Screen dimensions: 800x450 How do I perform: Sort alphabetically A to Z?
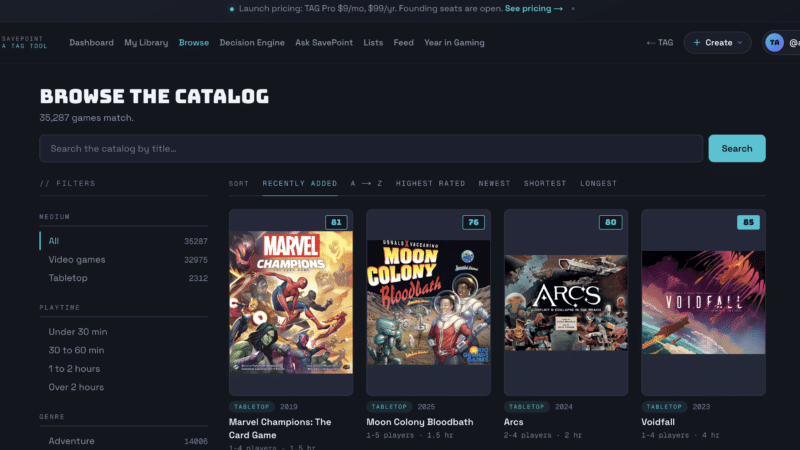366,183
